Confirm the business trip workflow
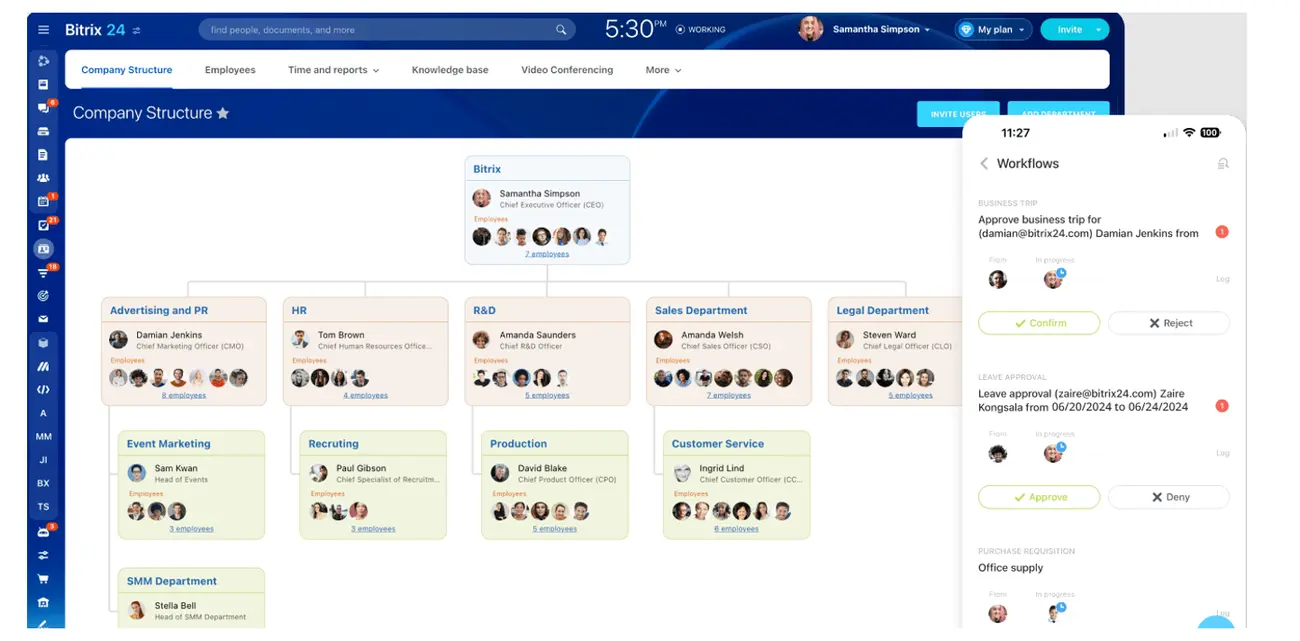 (x=1039, y=323)
